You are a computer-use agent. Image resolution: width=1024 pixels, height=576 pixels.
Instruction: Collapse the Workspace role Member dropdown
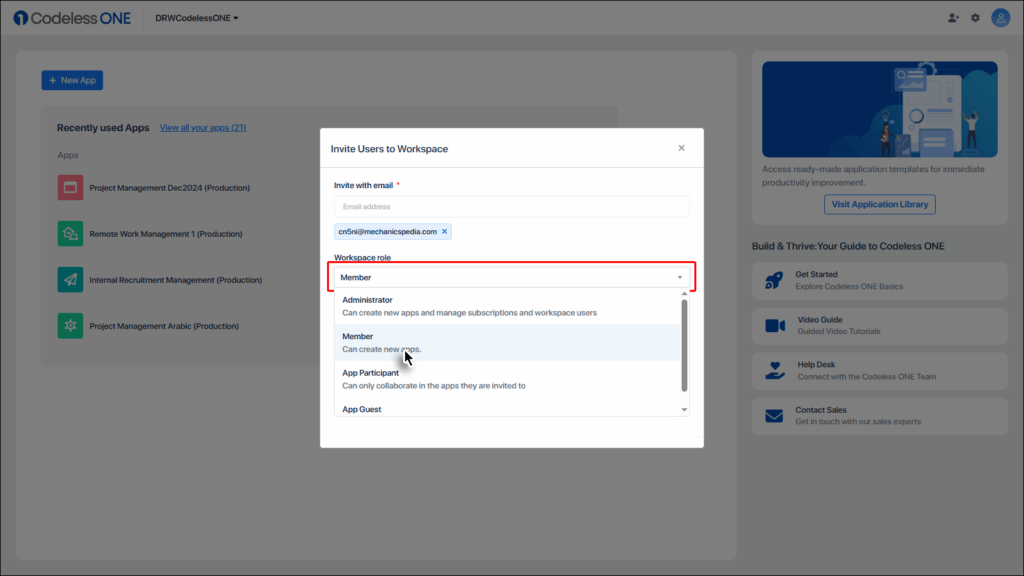click(512, 278)
